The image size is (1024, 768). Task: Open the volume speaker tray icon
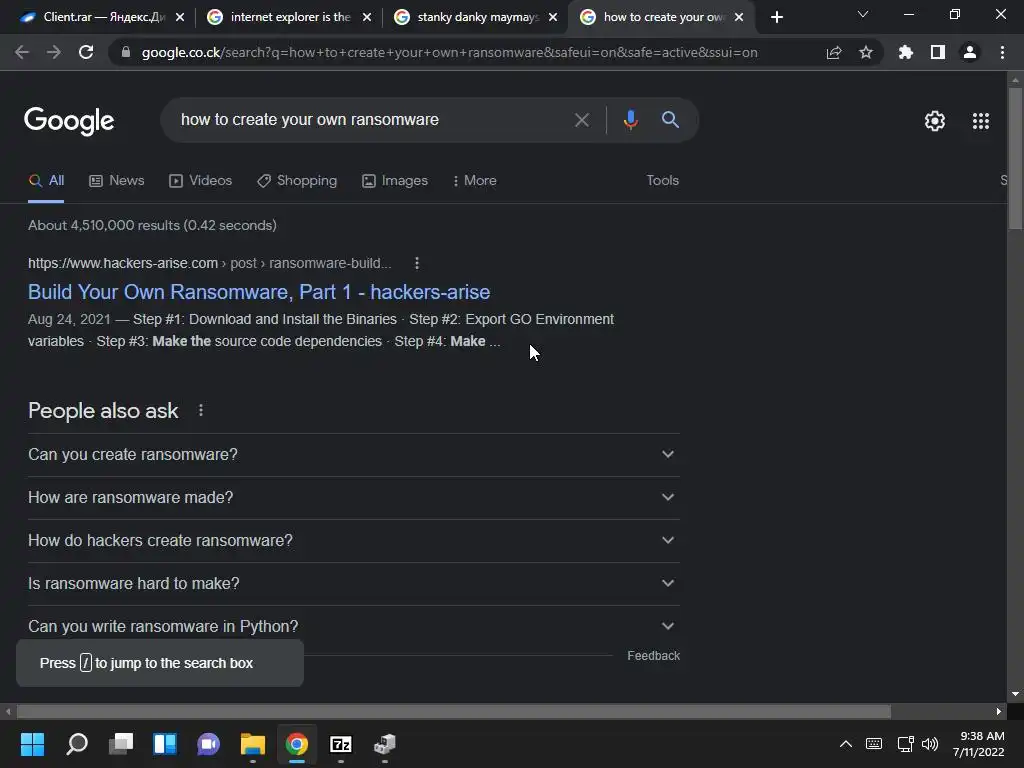[930, 744]
